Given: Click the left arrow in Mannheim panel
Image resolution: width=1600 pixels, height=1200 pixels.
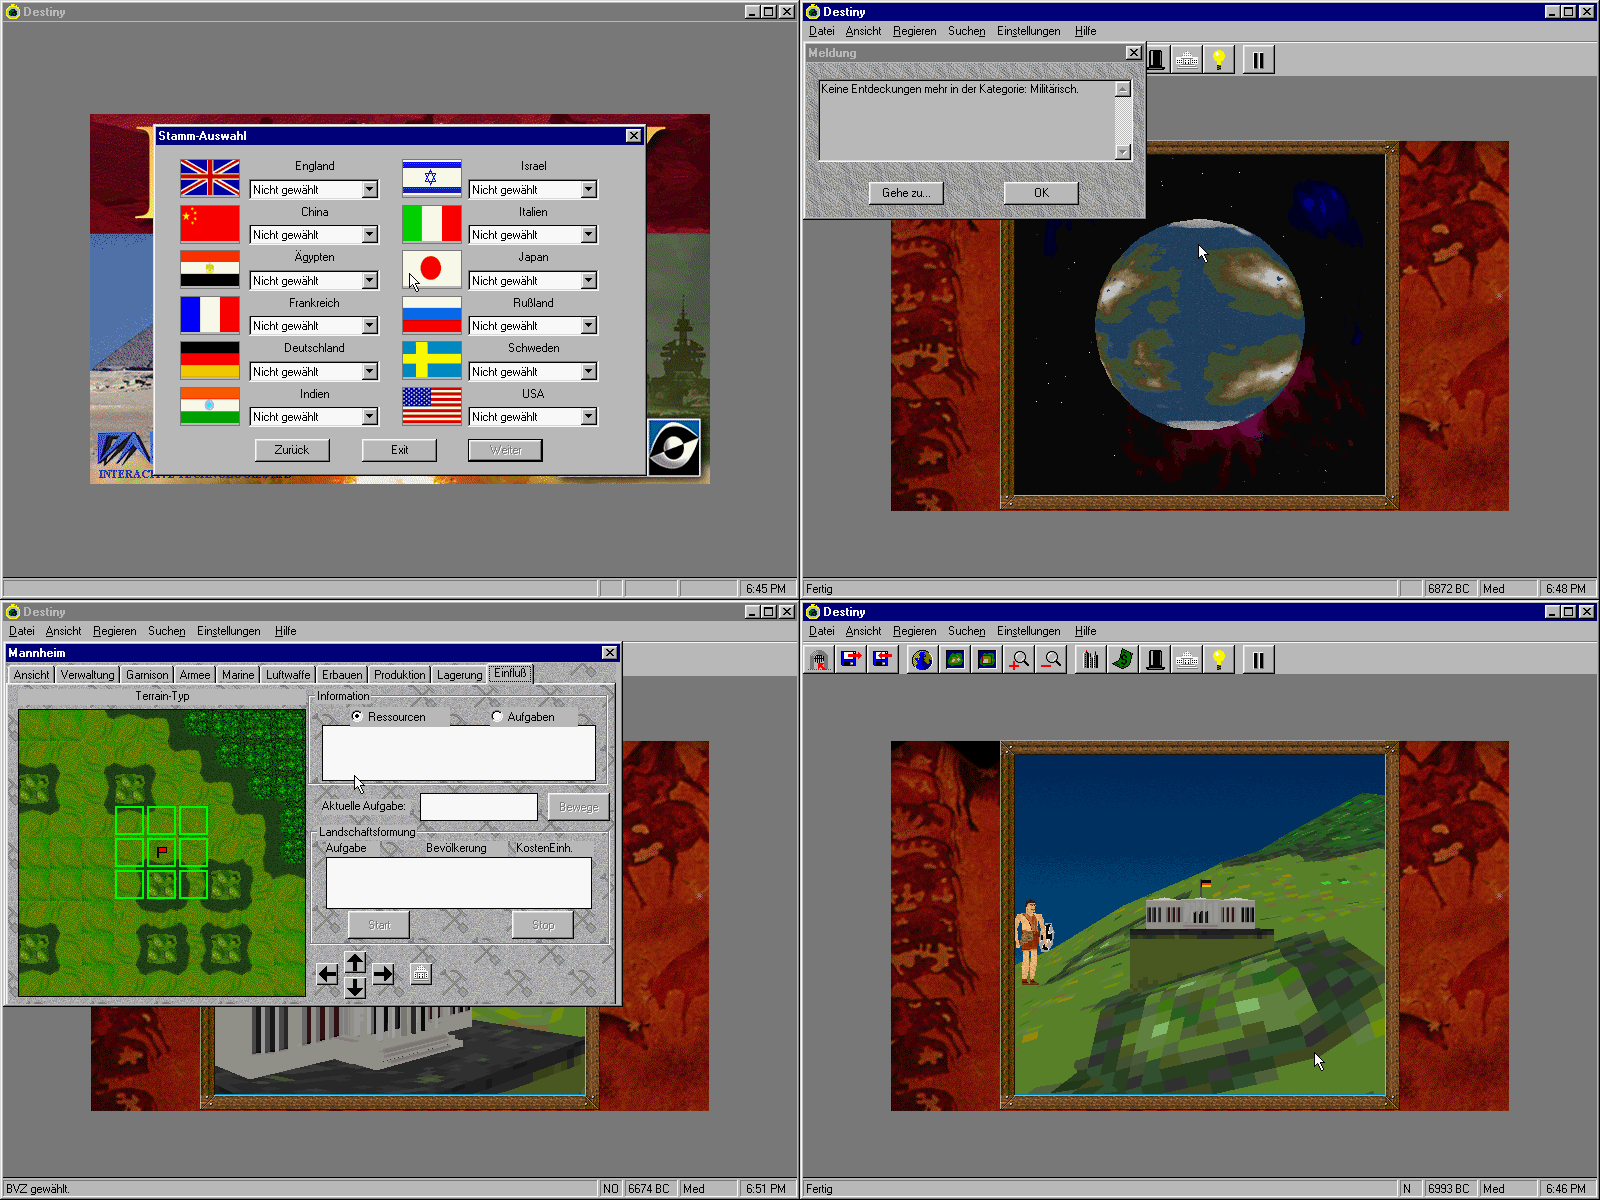Looking at the screenshot, I should tap(327, 974).
